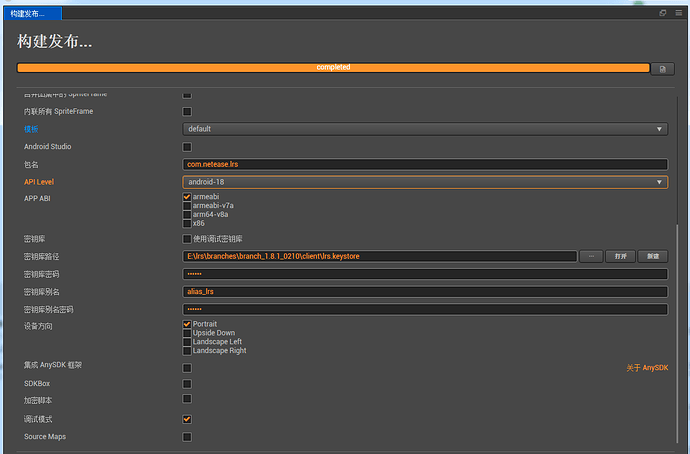This screenshot has width=690, height=454.
Task: Click the APP ABI label
Action: click(x=37, y=198)
